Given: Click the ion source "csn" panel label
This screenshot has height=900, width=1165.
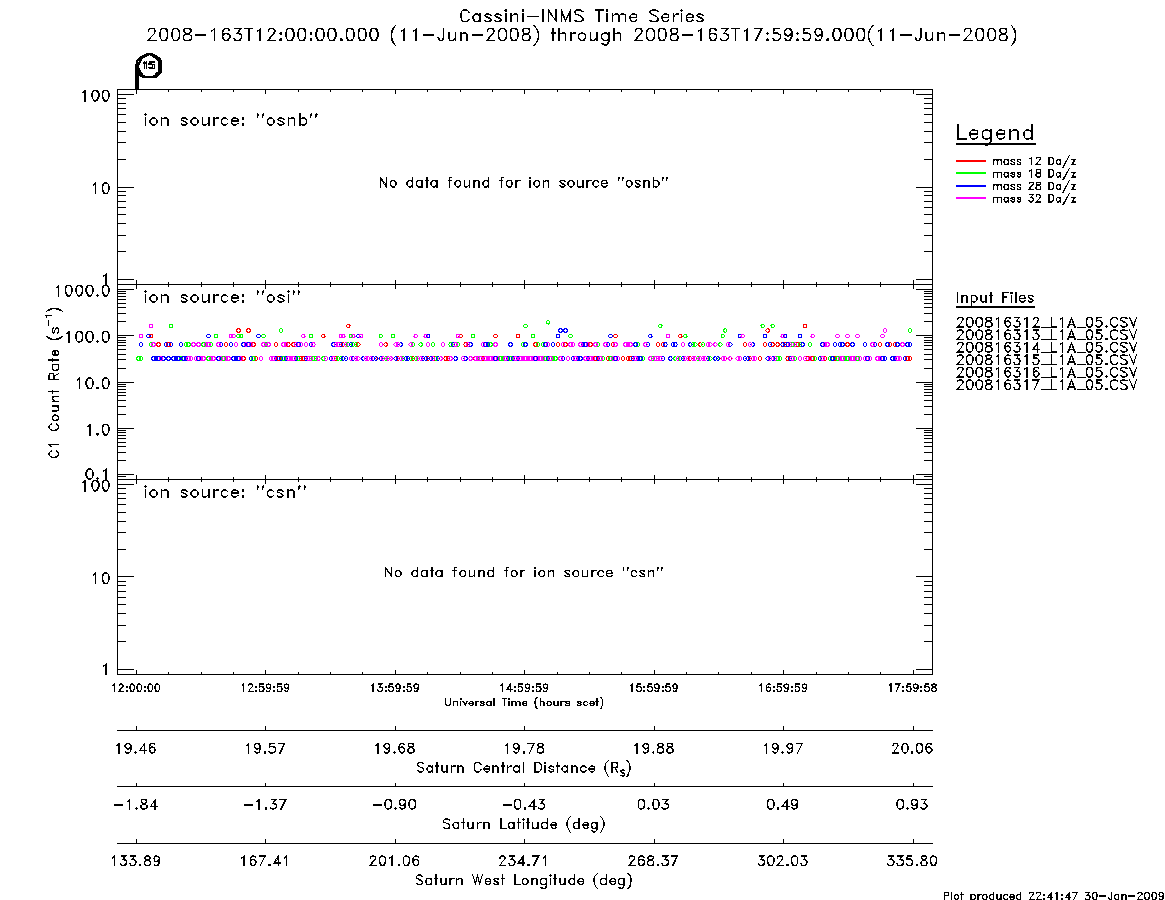Looking at the screenshot, I should 225,492.
